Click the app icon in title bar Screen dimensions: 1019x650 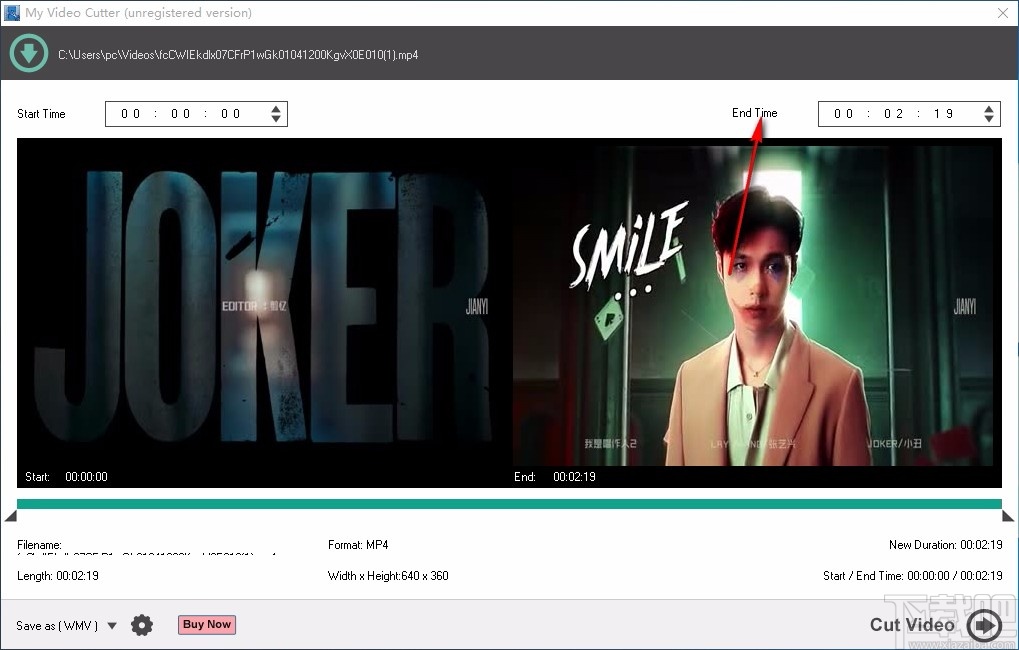click(x=12, y=12)
